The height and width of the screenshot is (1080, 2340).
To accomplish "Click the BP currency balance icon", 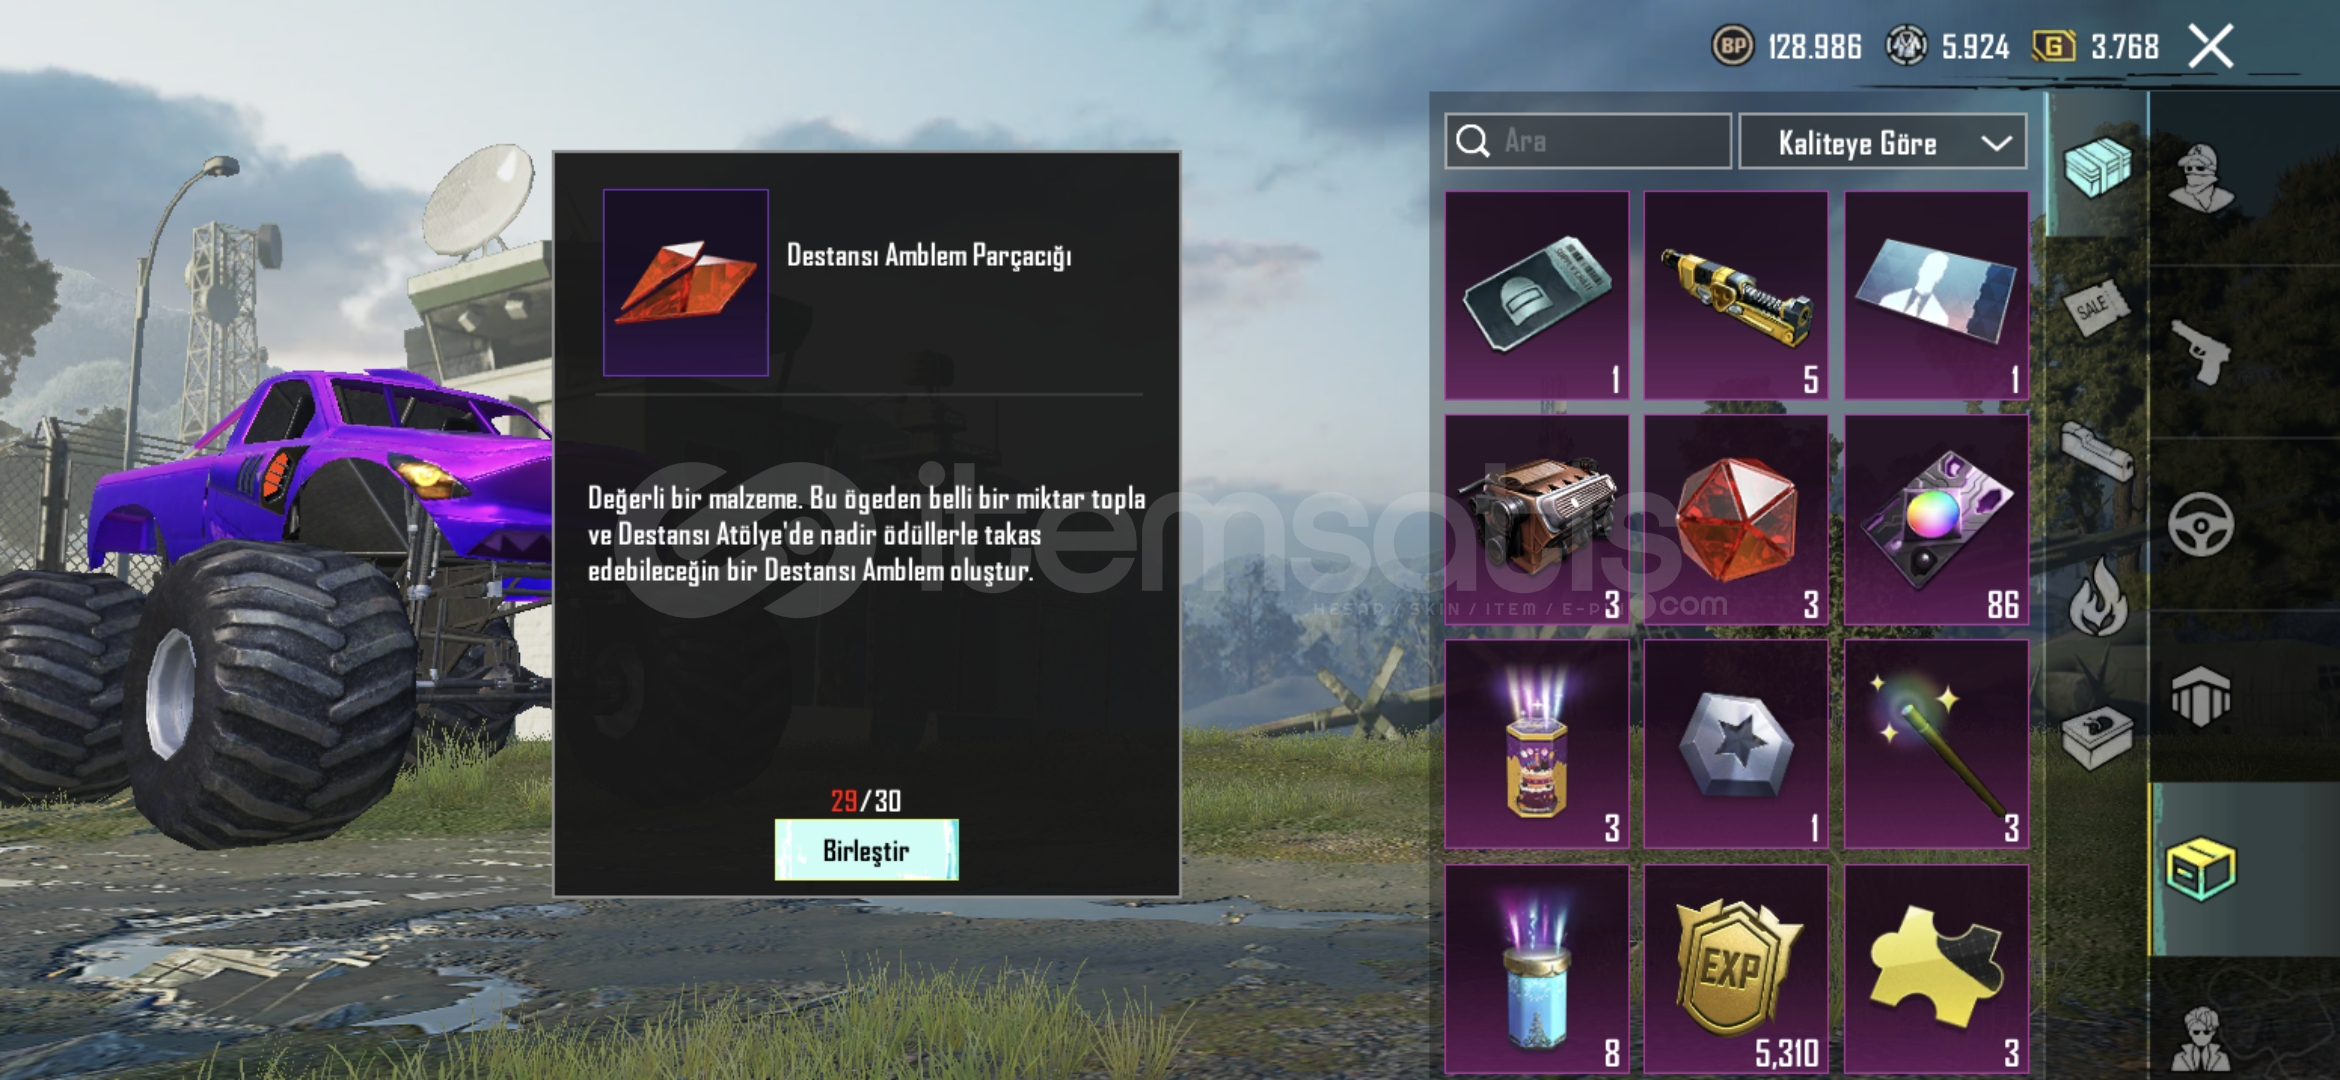I will [1733, 46].
